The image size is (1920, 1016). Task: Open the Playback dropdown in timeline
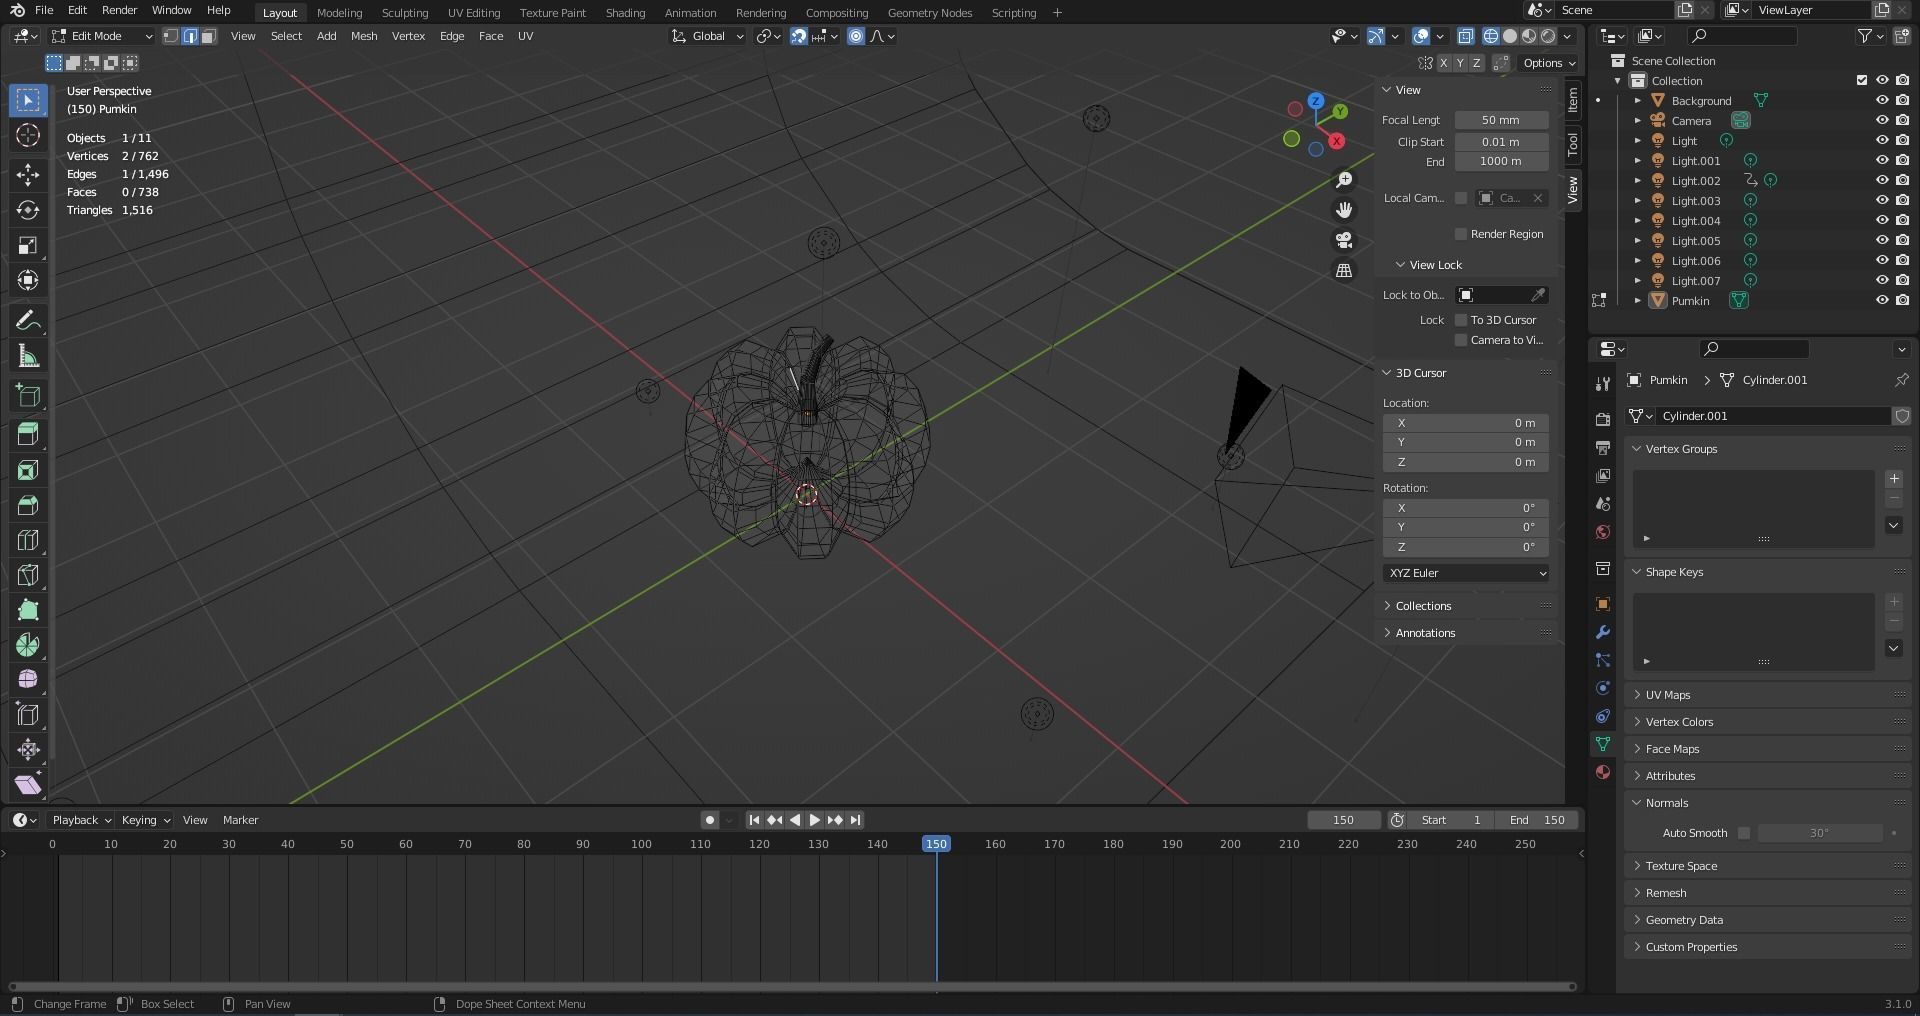(81, 820)
